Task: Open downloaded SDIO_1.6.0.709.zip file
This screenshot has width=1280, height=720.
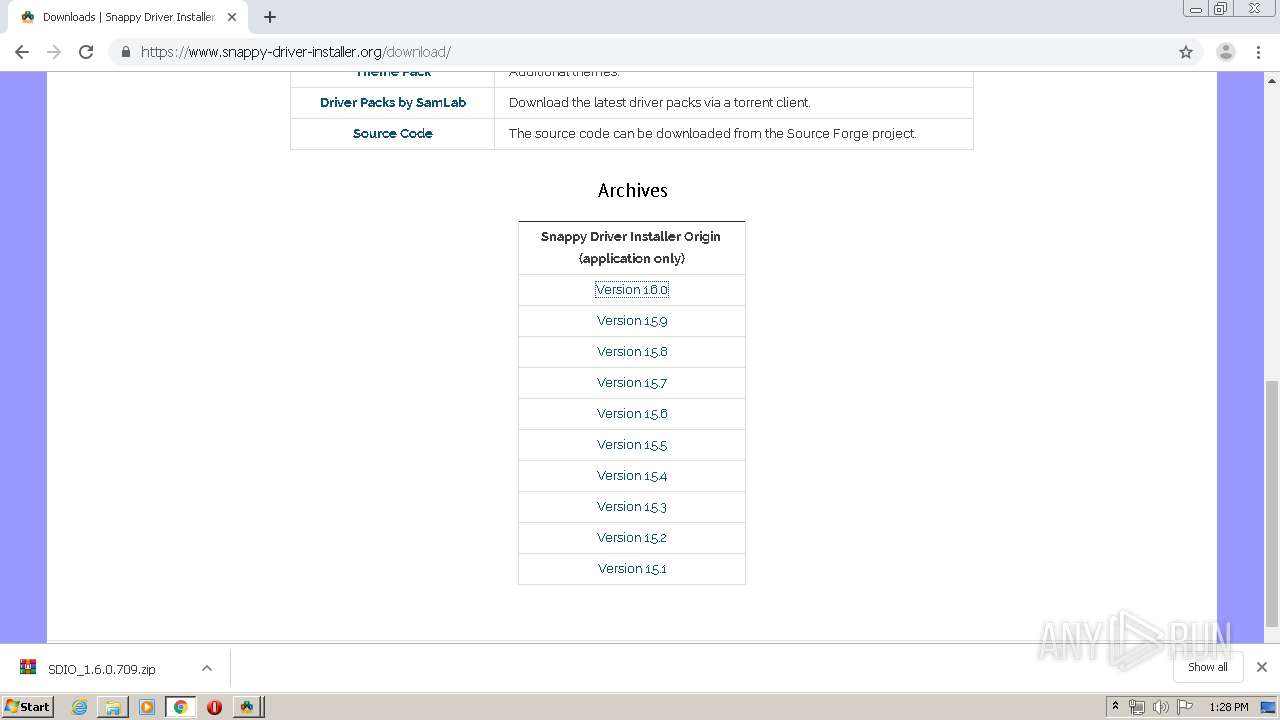Action: pyautogui.click(x=100, y=669)
